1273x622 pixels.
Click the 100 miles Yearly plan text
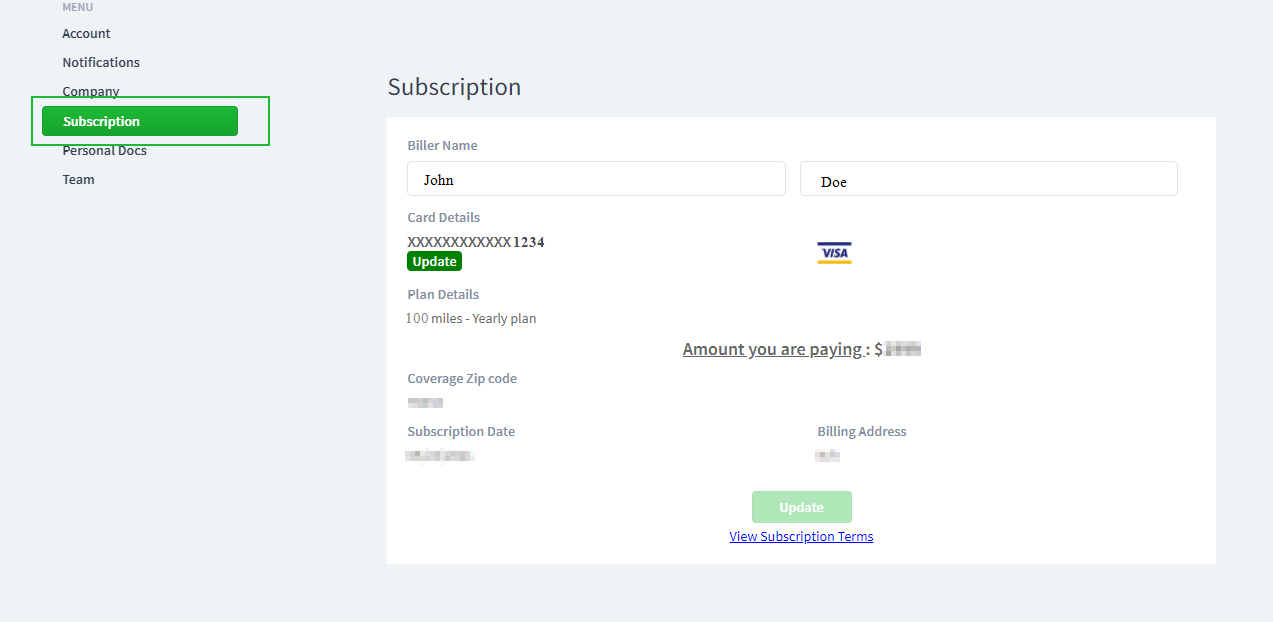[471, 318]
